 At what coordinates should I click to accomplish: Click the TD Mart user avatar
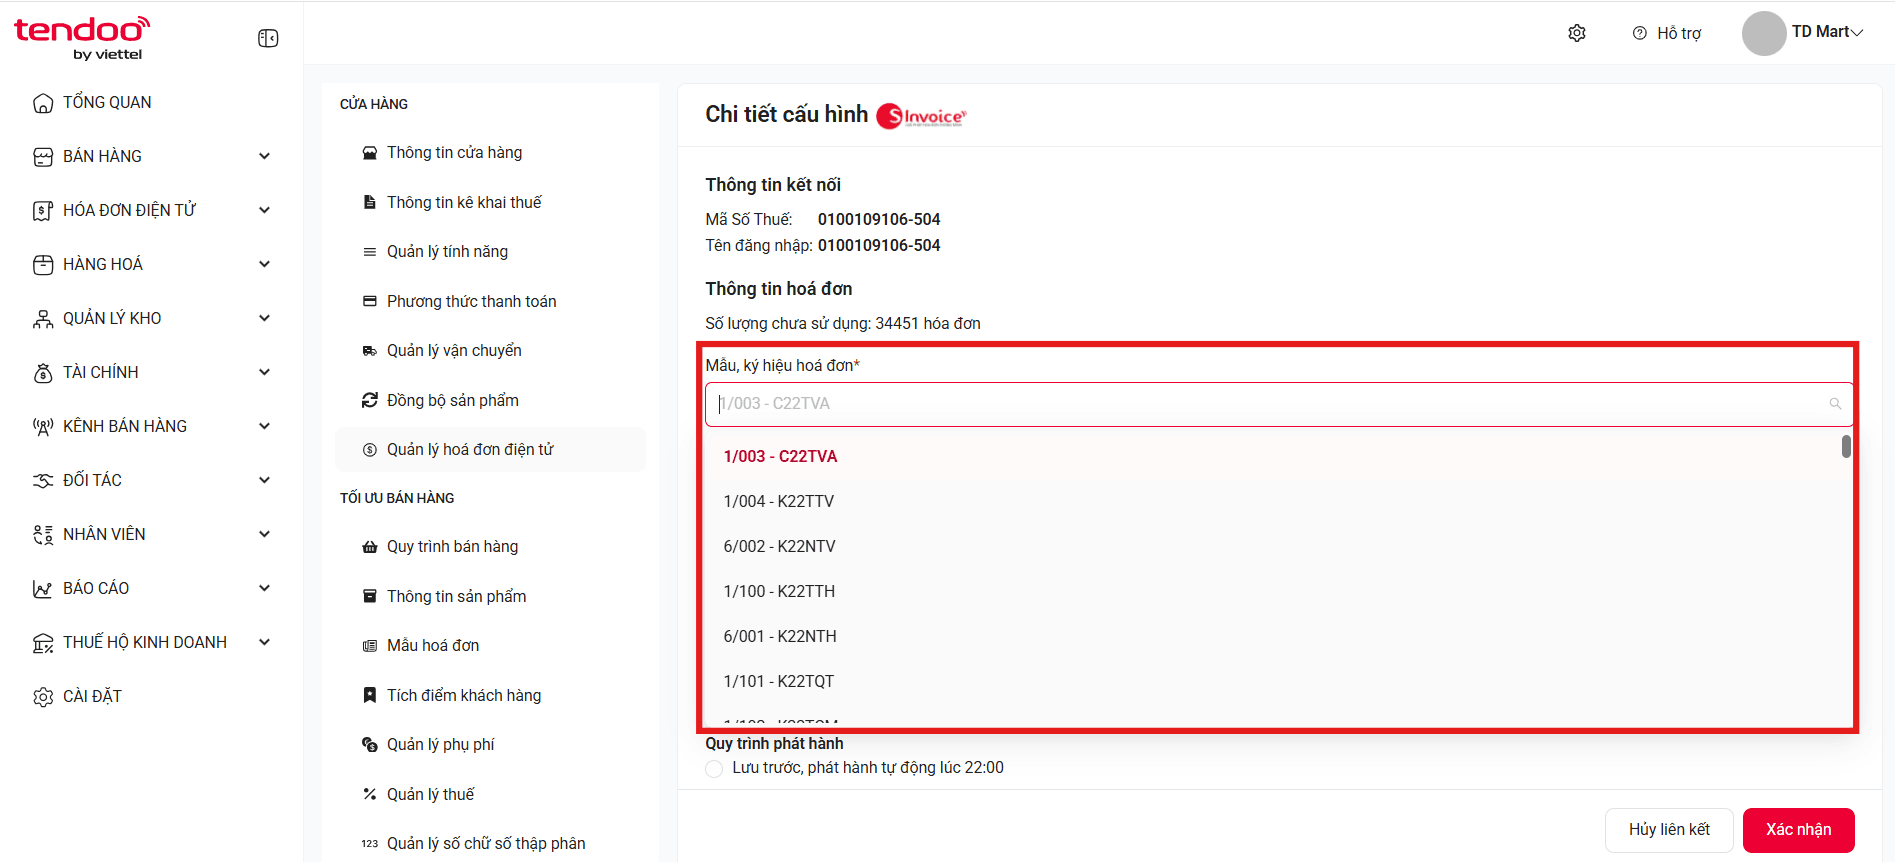(x=1764, y=33)
